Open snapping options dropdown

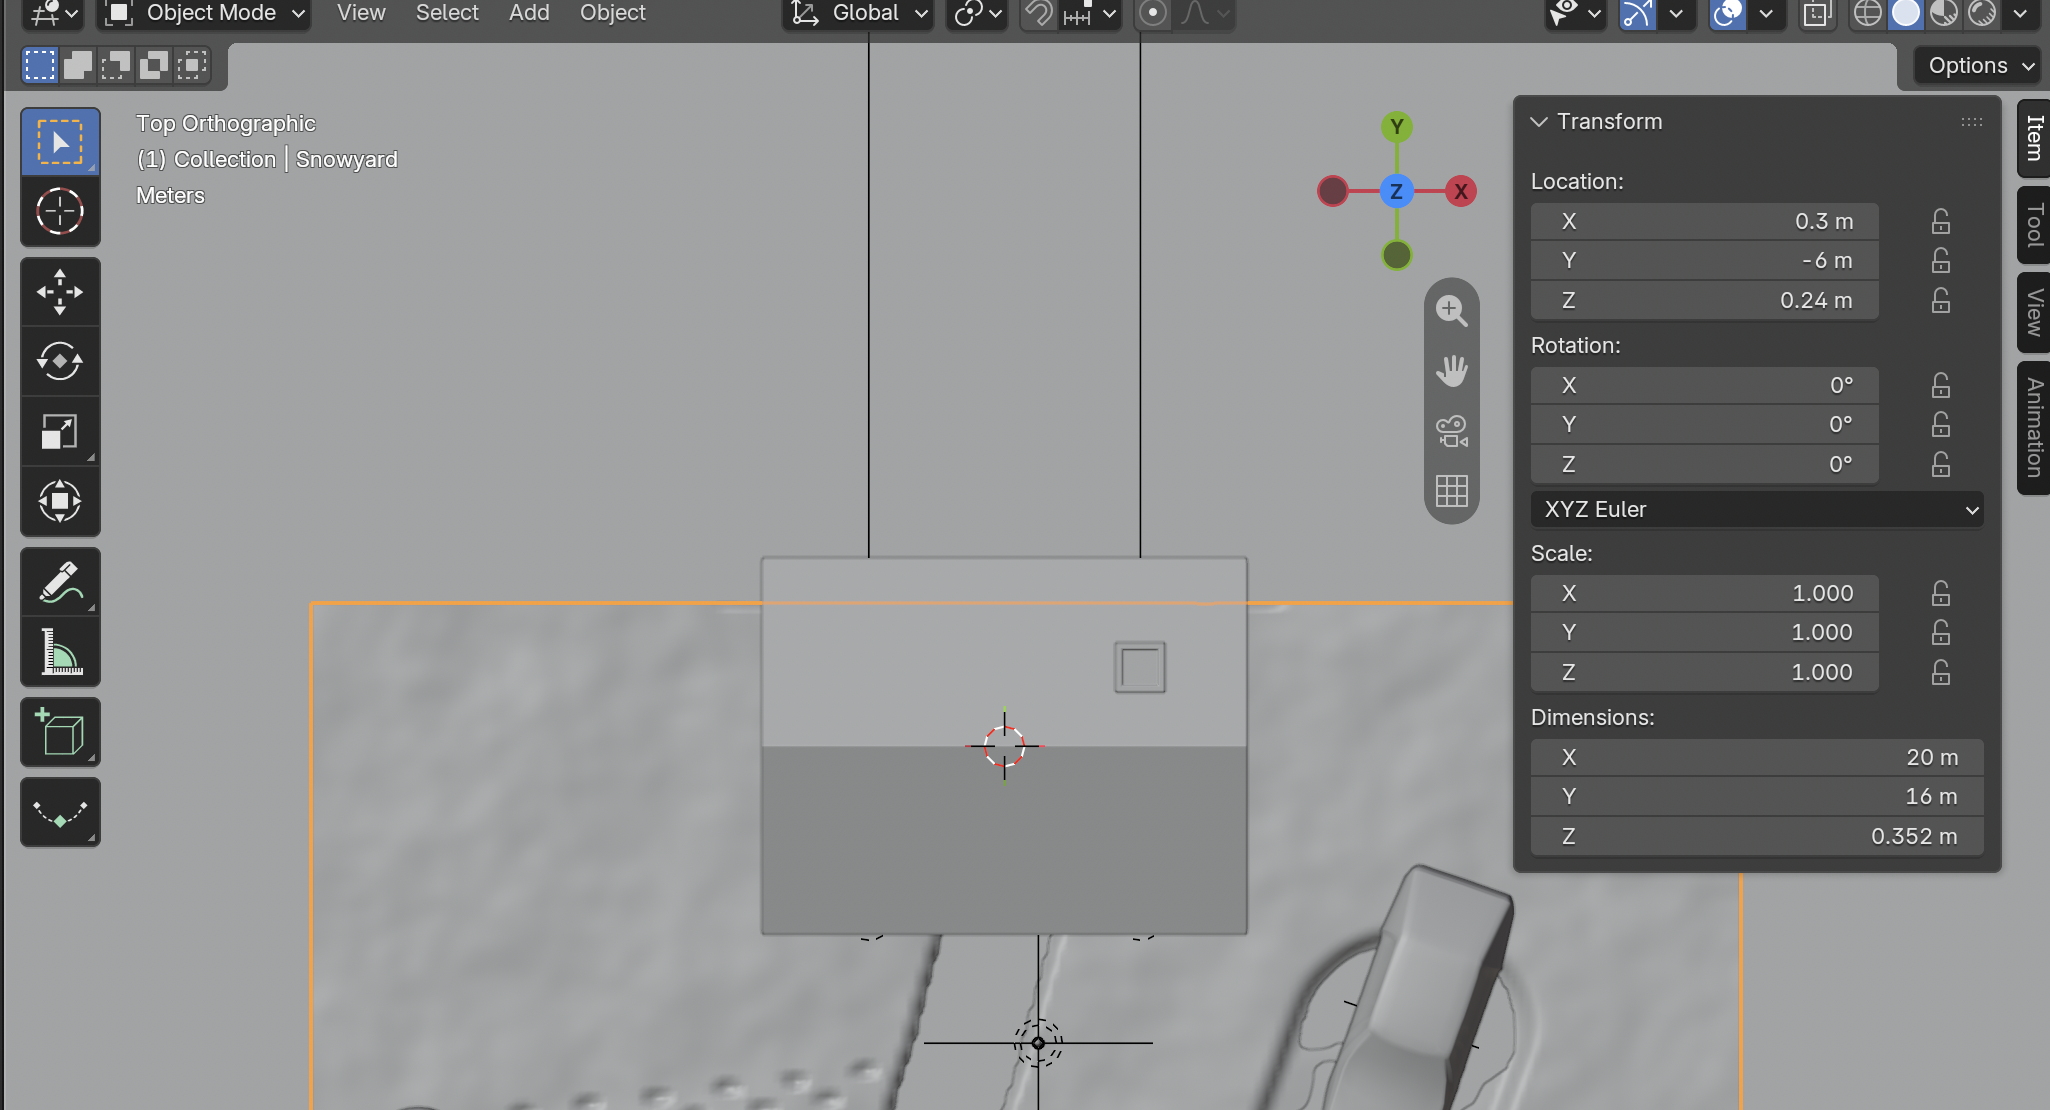[x=1091, y=14]
